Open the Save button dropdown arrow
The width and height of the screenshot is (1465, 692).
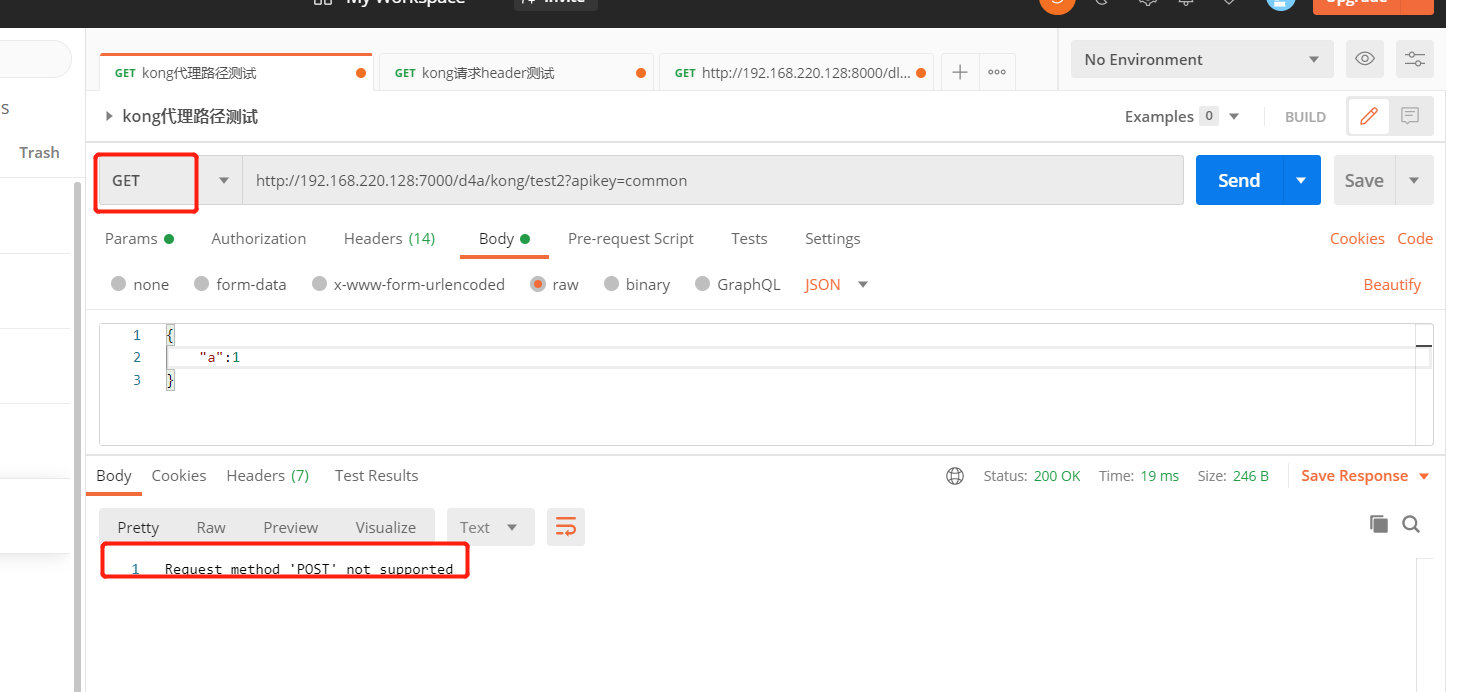coord(1414,180)
